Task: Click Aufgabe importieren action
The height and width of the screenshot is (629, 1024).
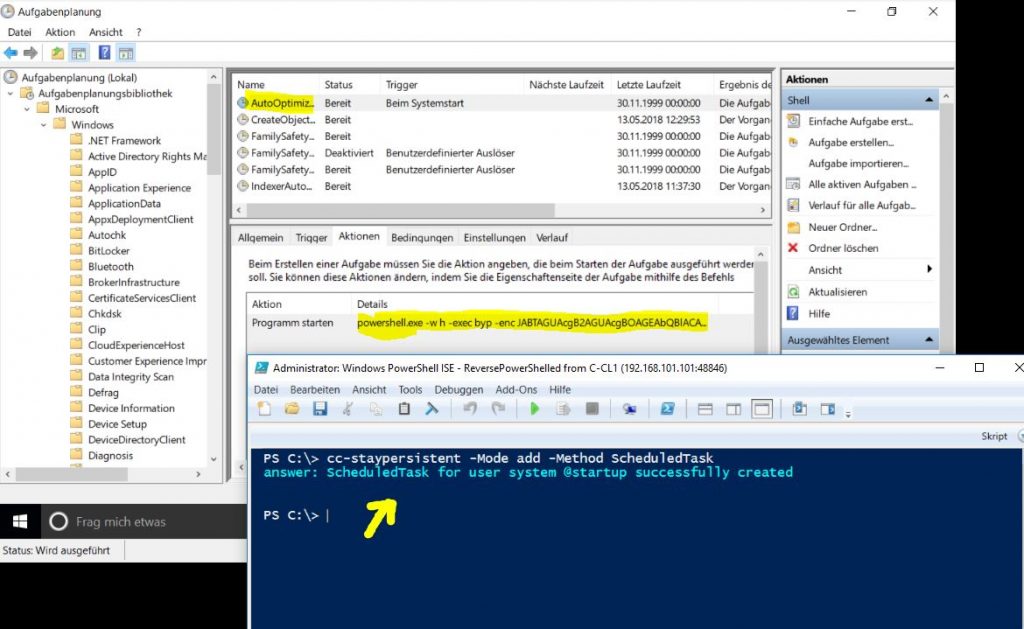Action: (858, 163)
